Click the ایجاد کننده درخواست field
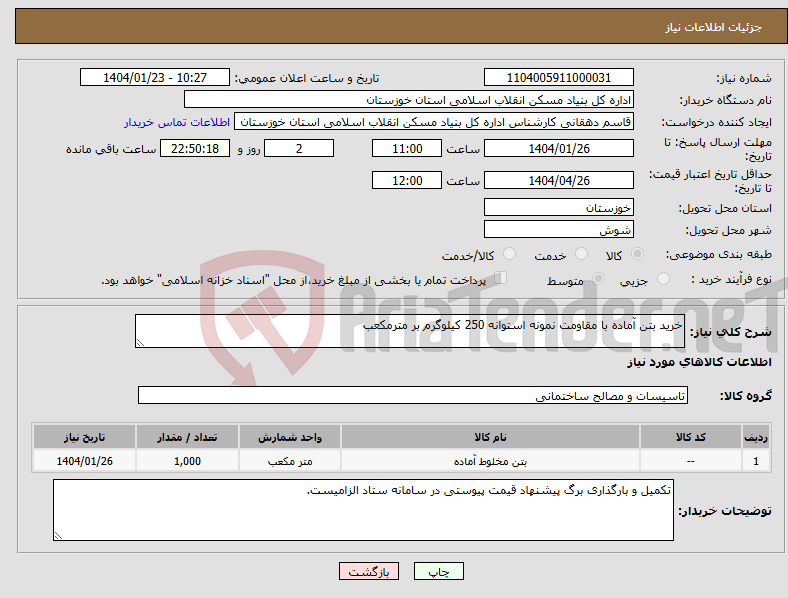Image resolution: width=788 pixels, height=598 pixels. coord(434,122)
